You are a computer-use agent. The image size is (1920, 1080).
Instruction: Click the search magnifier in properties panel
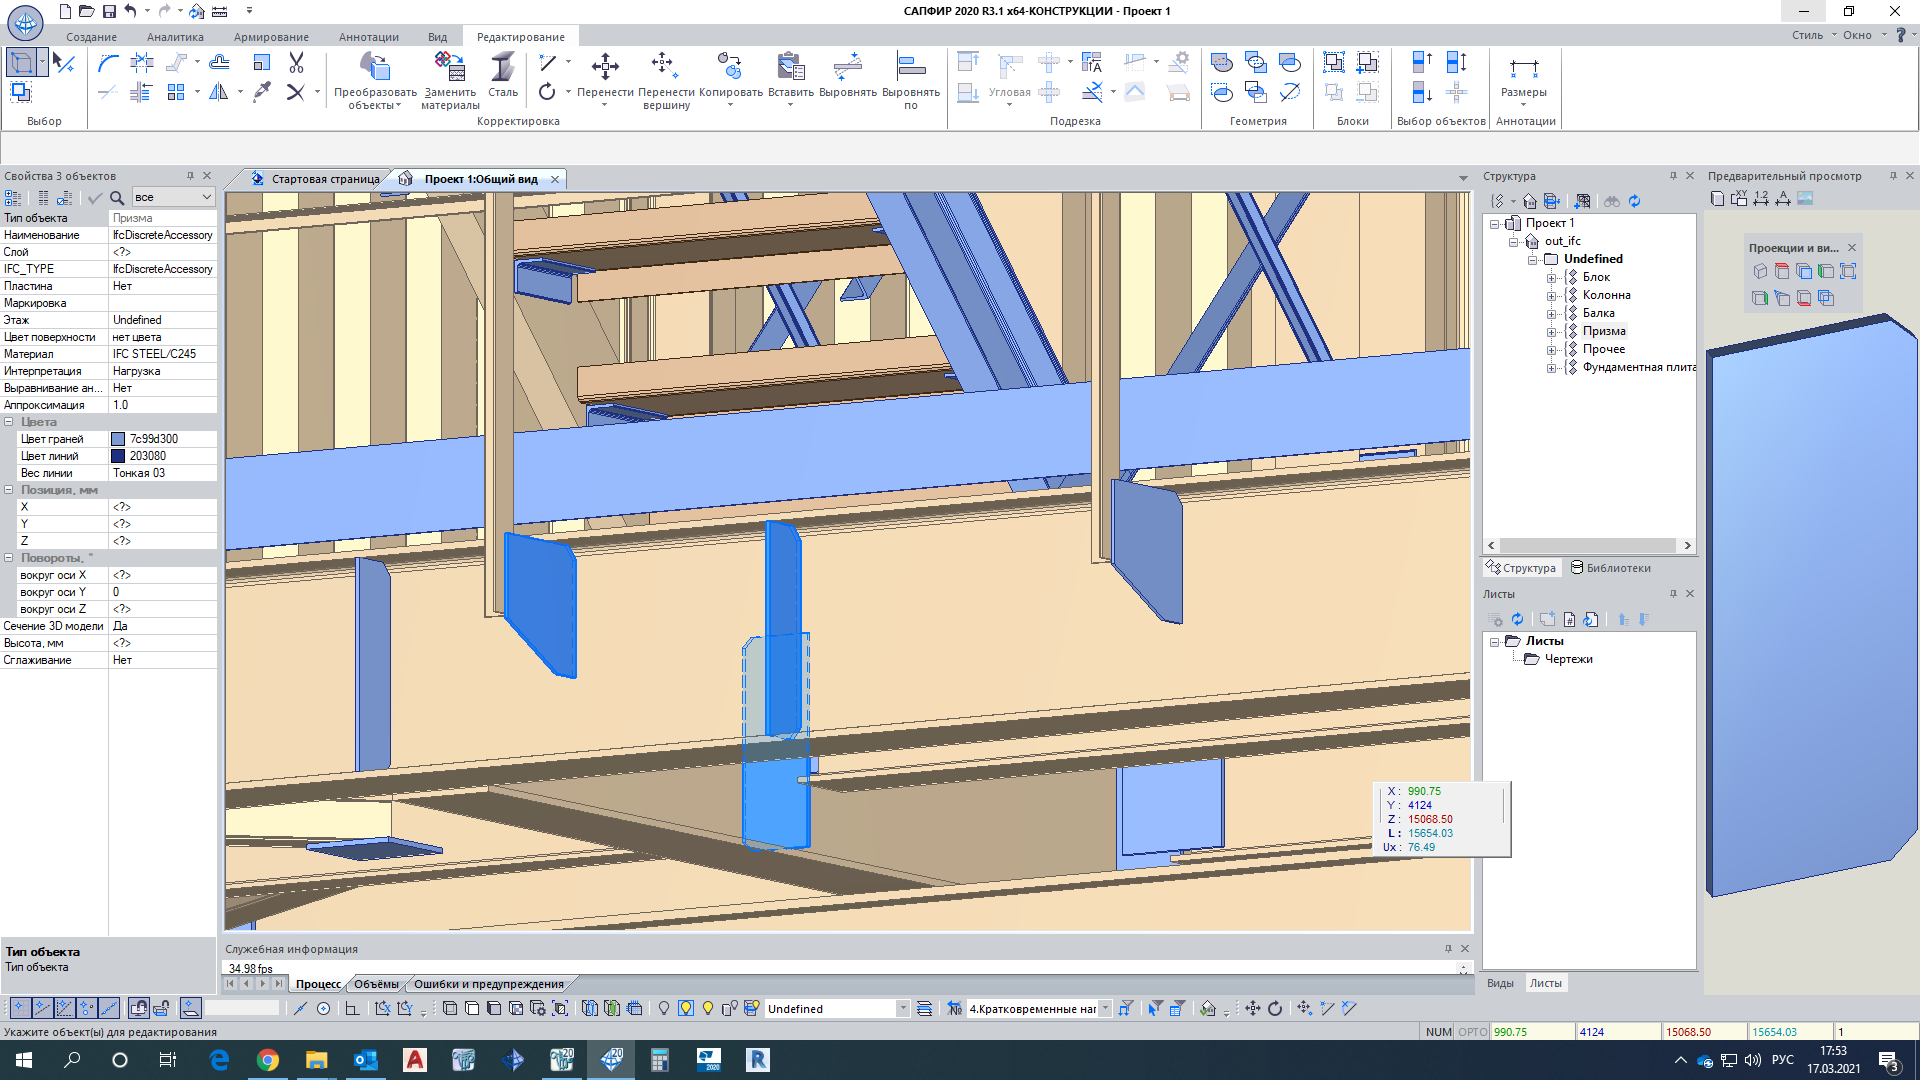[x=117, y=198]
